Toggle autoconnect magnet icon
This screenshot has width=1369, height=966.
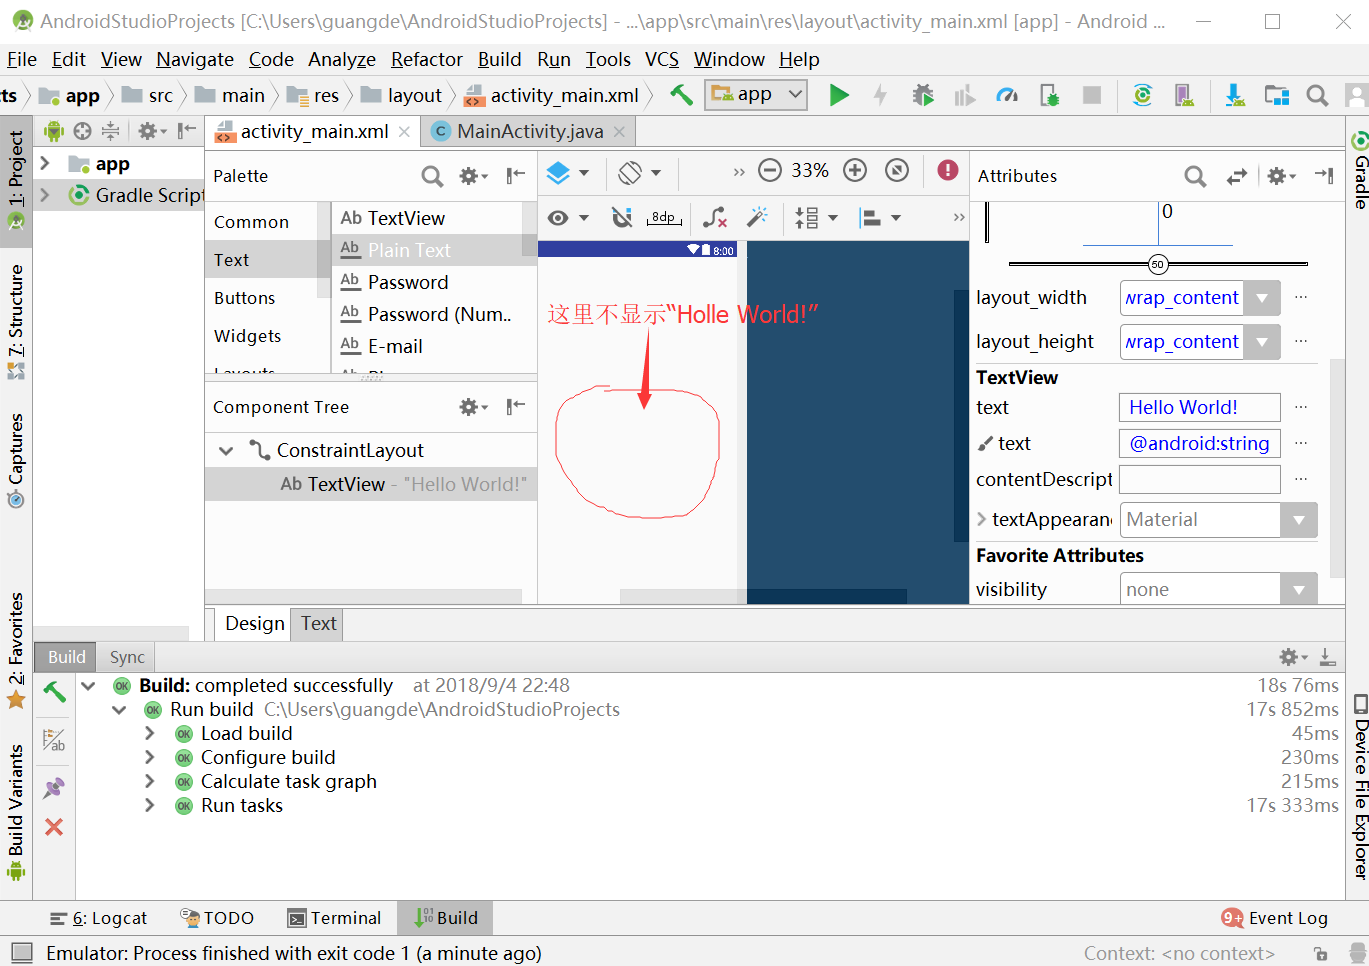click(x=622, y=217)
